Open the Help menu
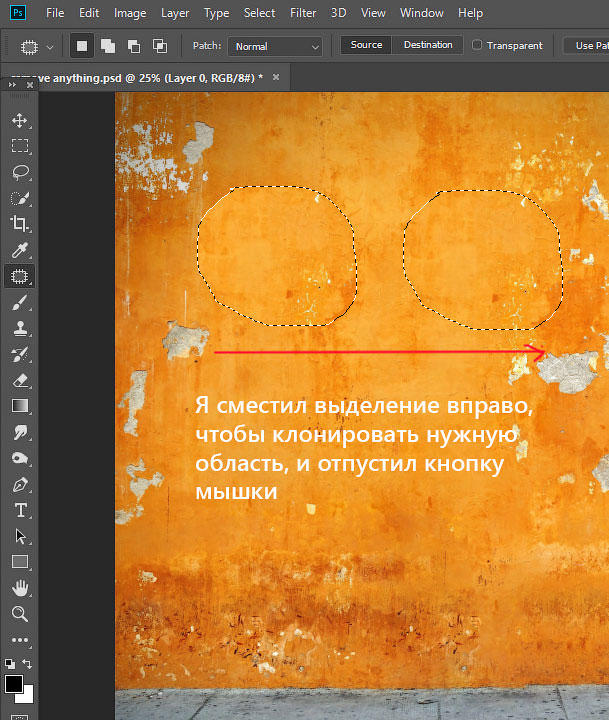Image resolution: width=609 pixels, height=720 pixels. click(470, 13)
